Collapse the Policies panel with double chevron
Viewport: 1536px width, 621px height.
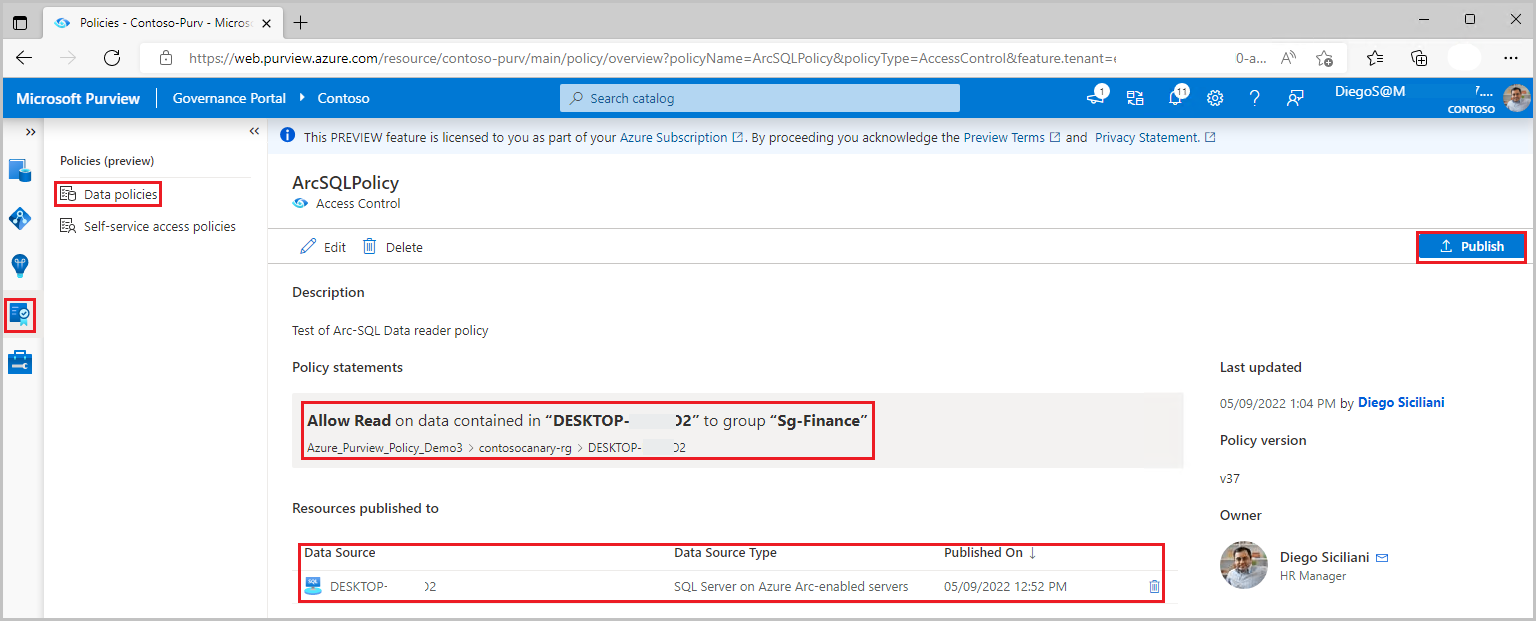coord(255,130)
